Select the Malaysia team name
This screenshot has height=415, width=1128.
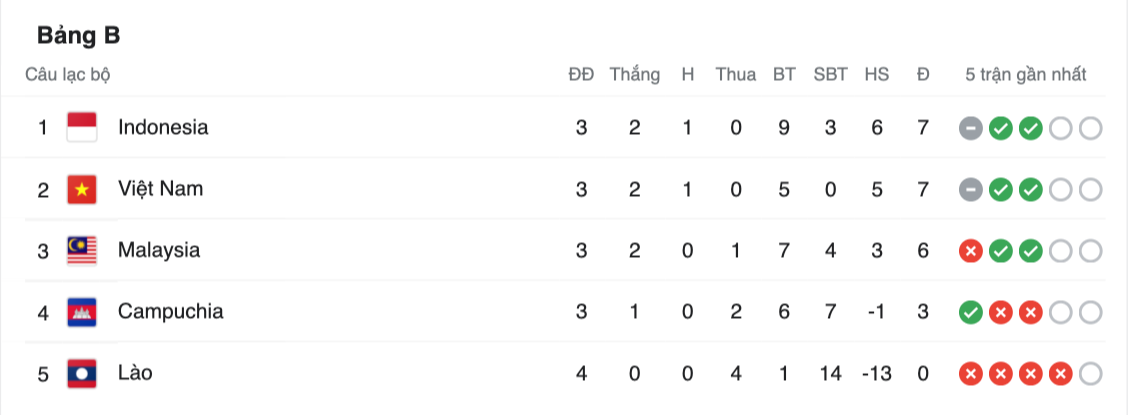tap(159, 250)
